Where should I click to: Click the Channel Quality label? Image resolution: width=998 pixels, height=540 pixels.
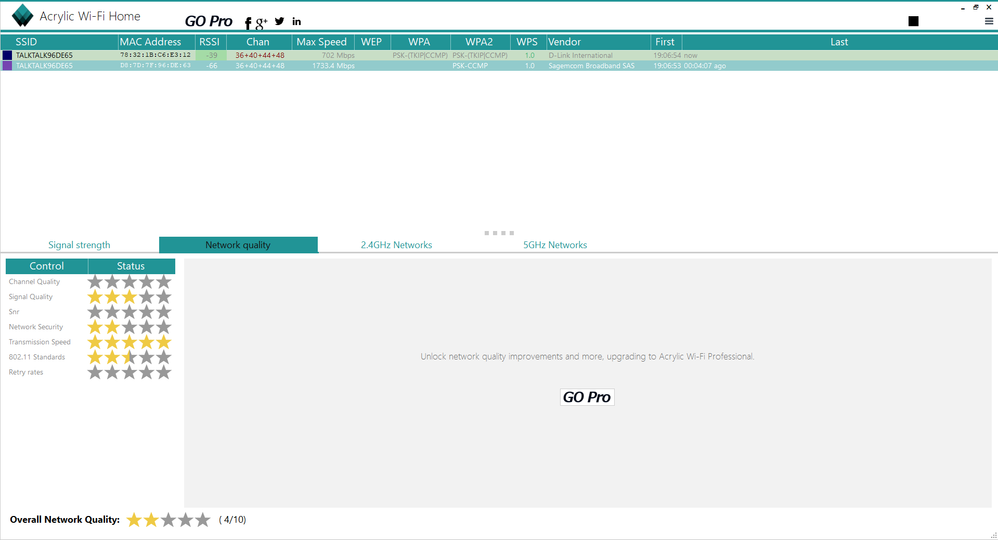pos(34,281)
